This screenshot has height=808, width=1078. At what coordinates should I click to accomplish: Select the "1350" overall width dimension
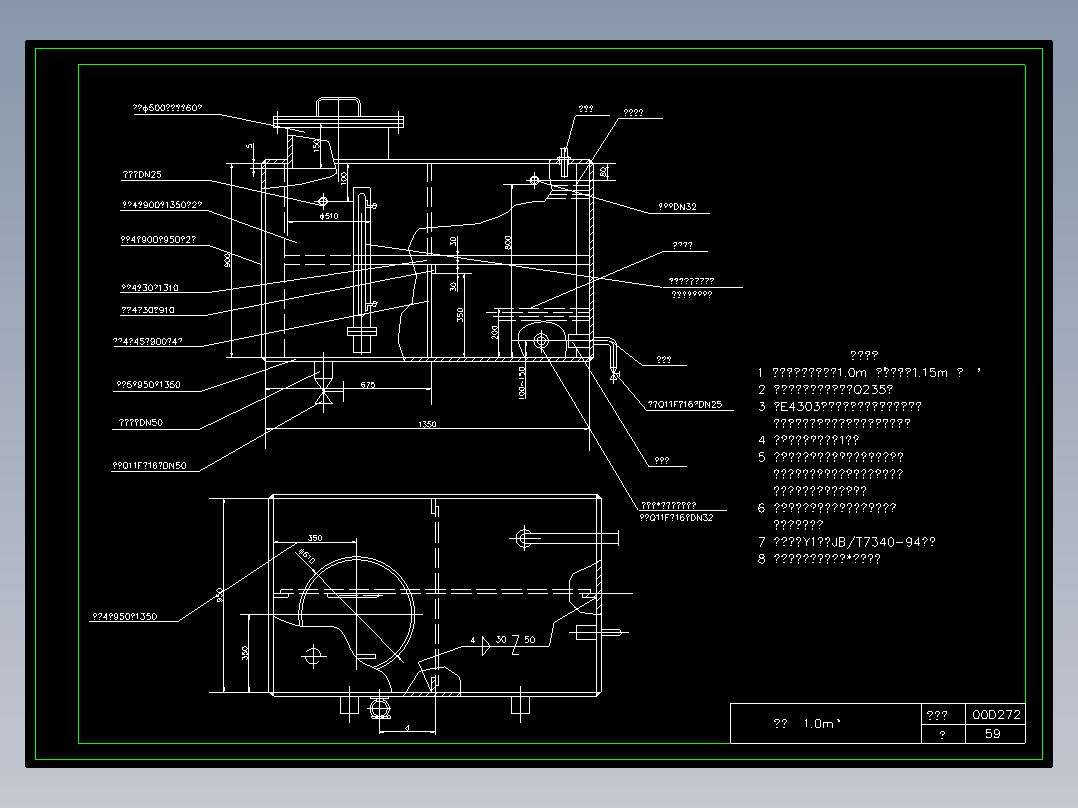pos(427,424)
